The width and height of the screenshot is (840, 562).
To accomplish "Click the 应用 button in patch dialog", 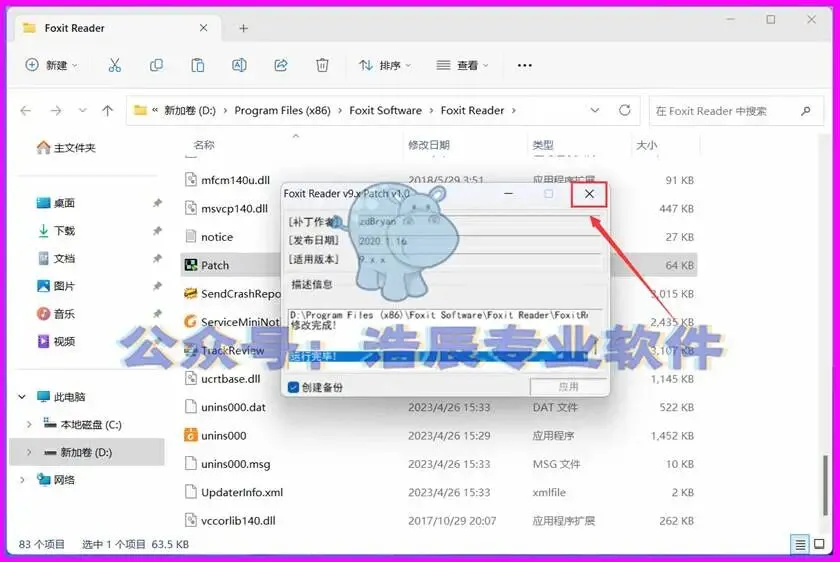I will pyautogui.click(x=568, y=387).
